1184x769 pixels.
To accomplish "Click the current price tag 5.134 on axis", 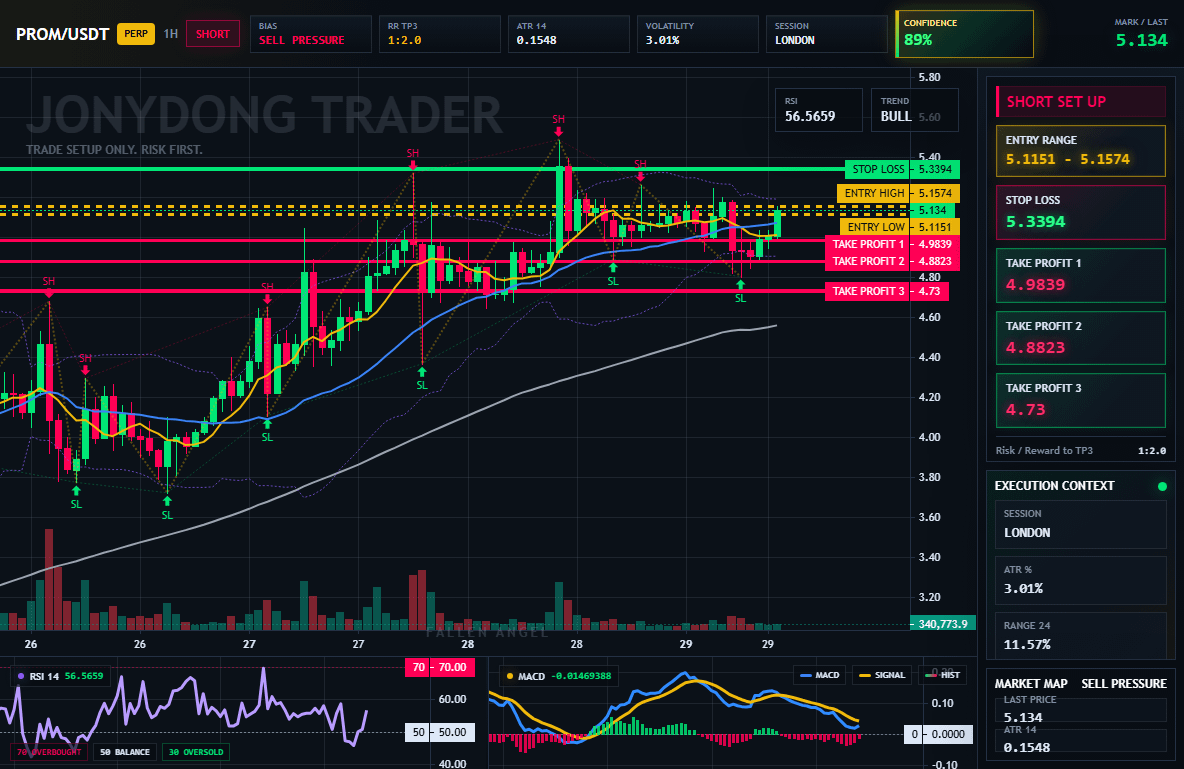I will (x=933, y=210).
